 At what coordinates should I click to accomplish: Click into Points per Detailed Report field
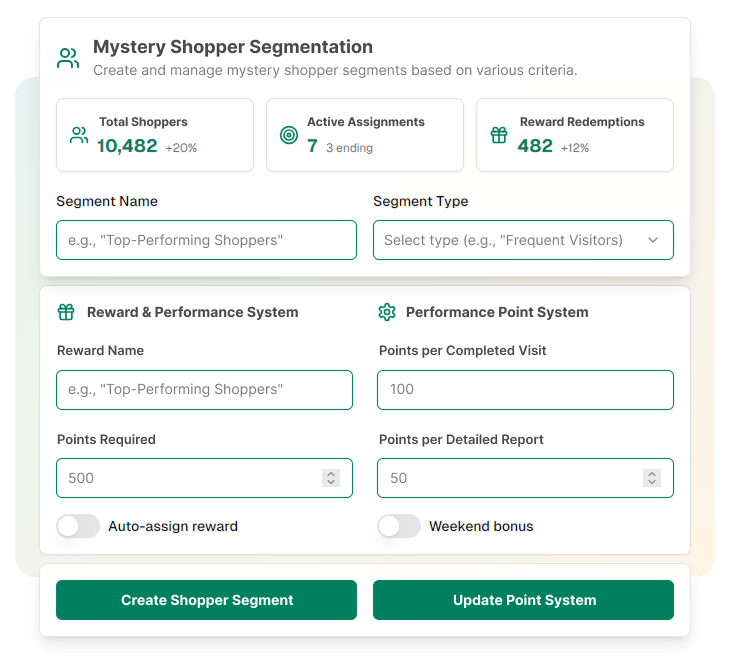pos(525,478)
